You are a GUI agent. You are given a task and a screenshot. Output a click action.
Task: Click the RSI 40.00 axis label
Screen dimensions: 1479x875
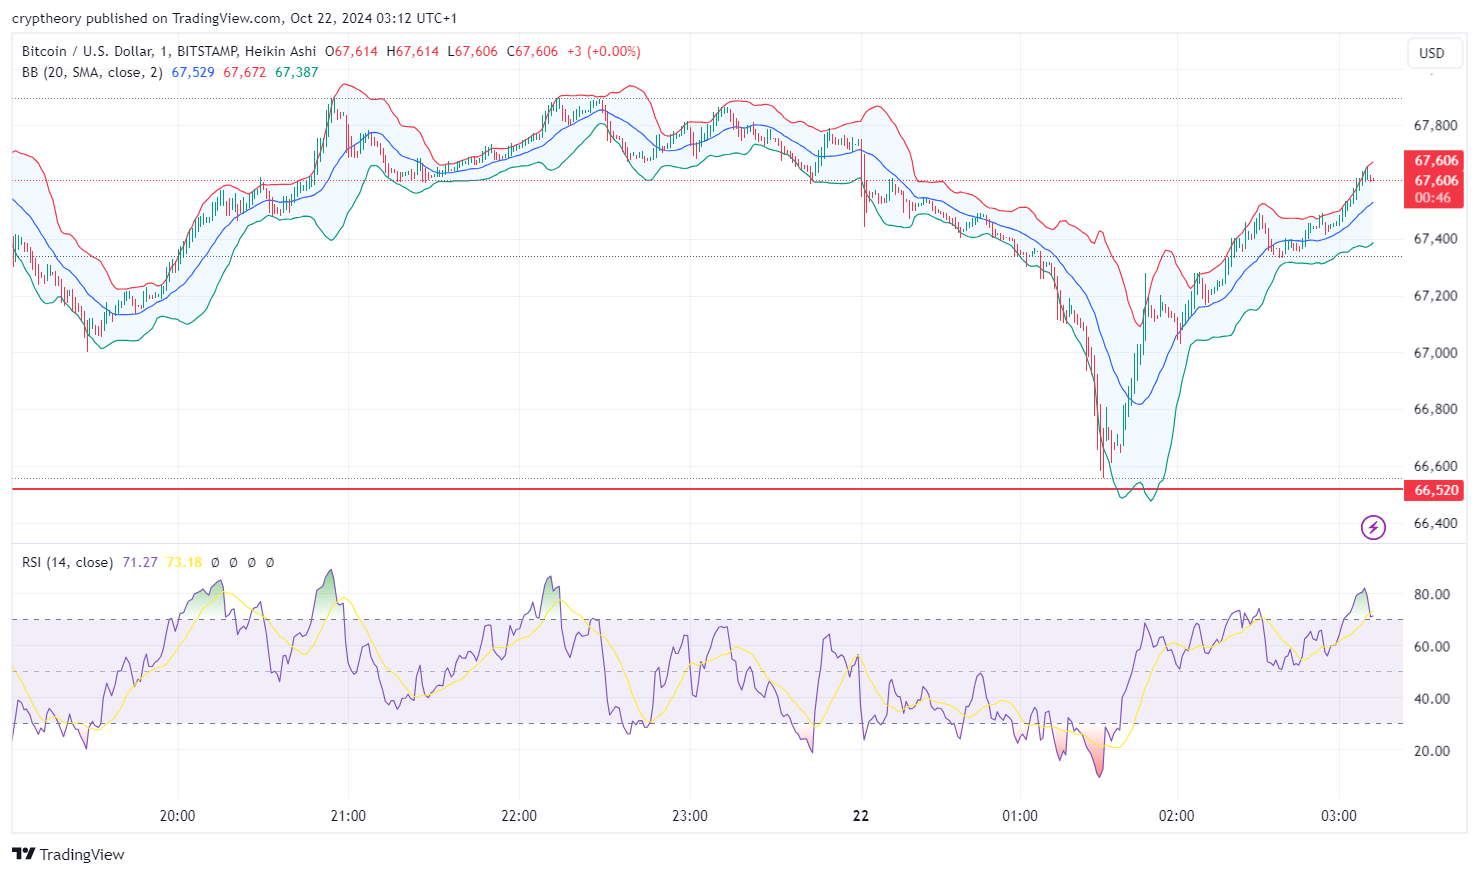click(x=1432, y=699)
